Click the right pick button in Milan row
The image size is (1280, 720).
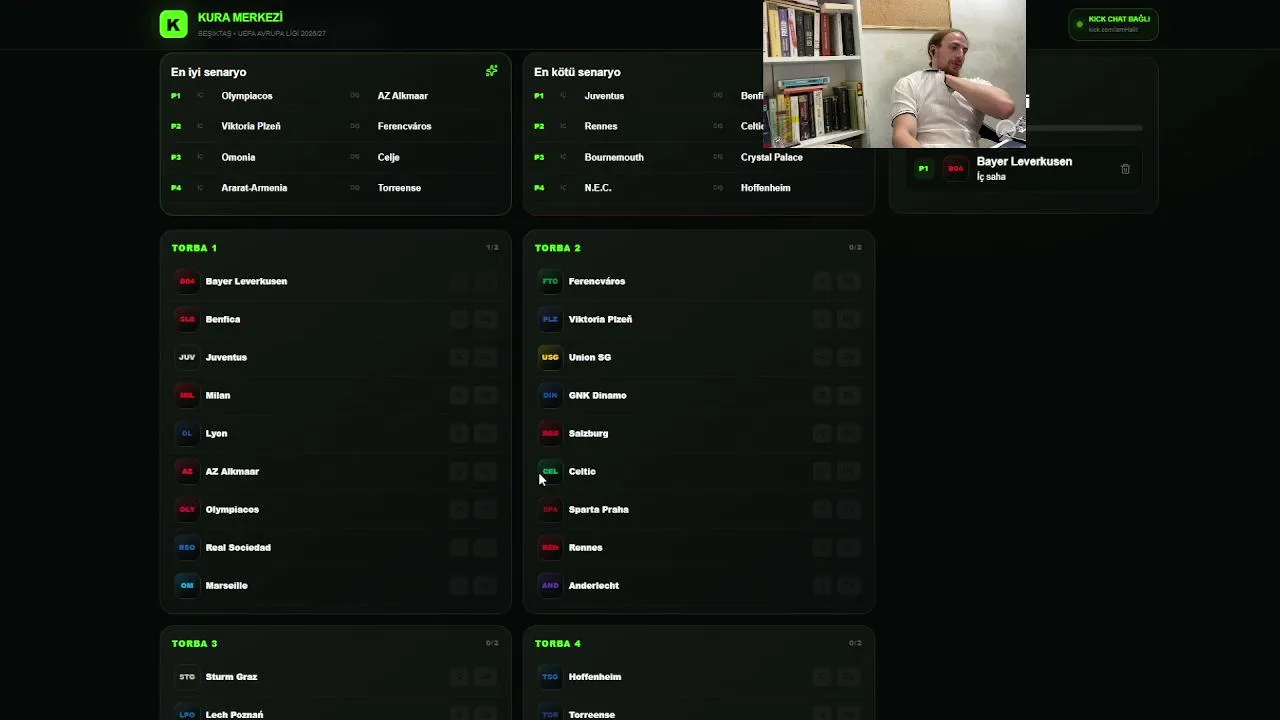click(485, 395)
